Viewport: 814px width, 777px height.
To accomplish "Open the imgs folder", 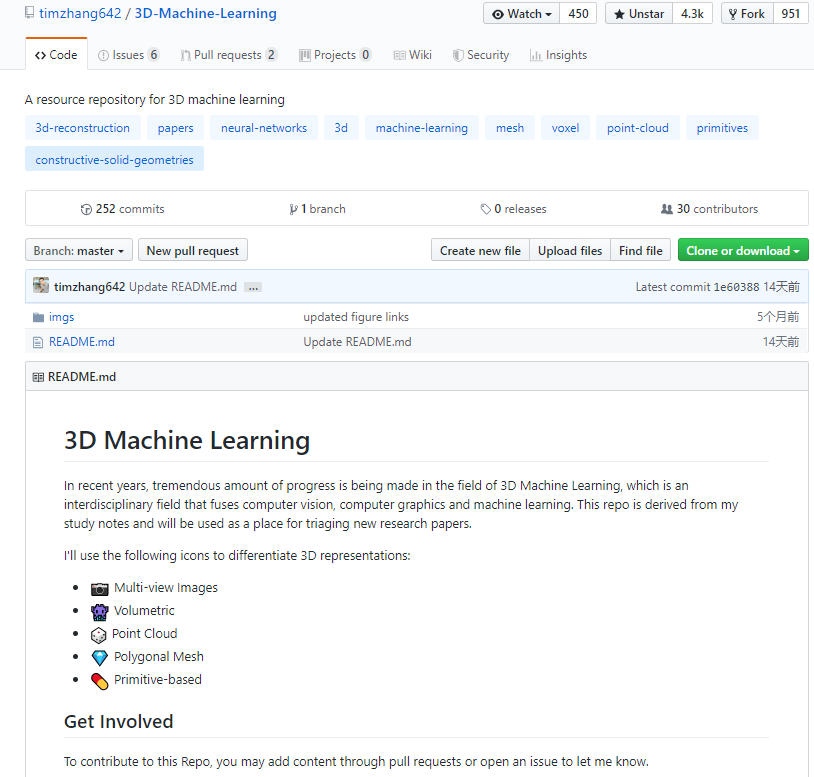I will pos(61,317).
